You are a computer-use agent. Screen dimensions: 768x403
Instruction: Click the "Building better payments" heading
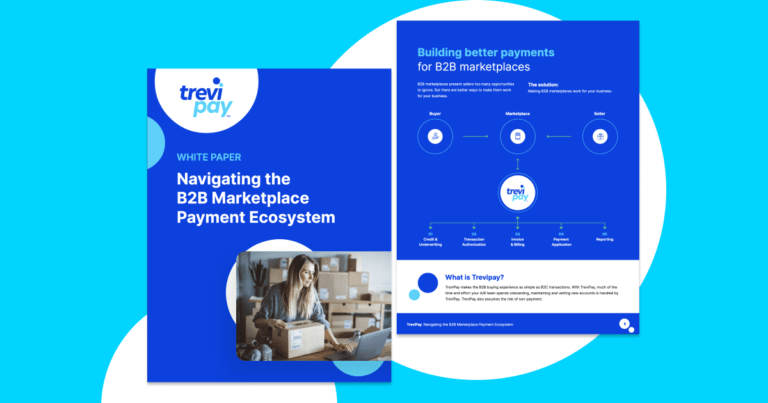pos(486,52)
